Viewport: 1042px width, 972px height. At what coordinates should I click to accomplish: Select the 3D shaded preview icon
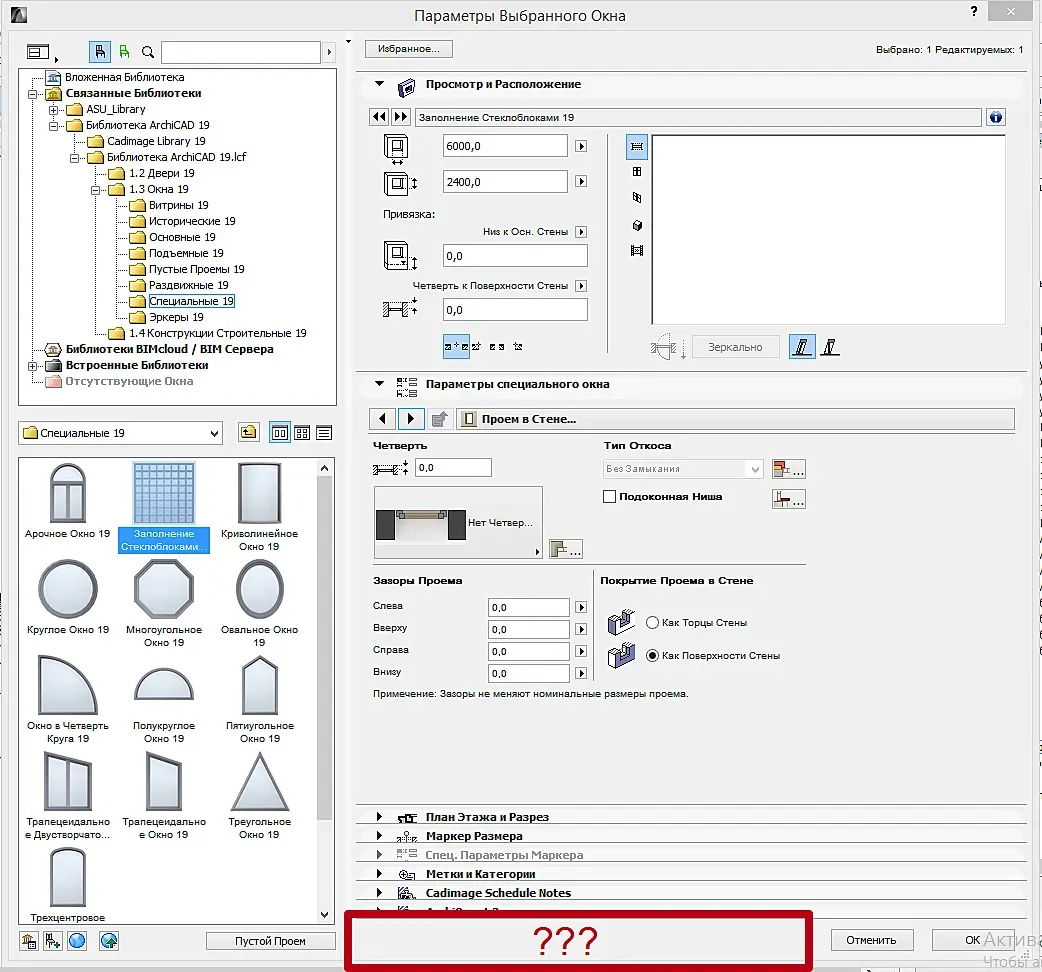(637, 225)
